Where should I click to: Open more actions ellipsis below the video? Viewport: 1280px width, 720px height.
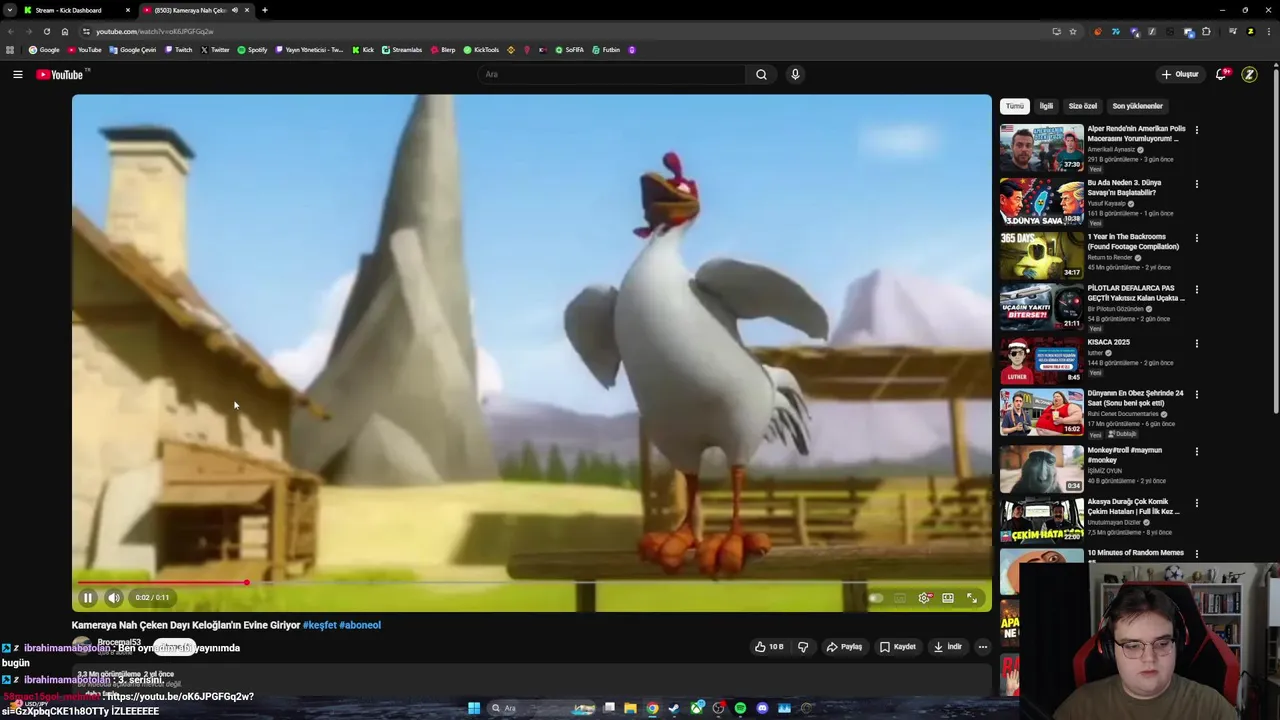(983, 647)
